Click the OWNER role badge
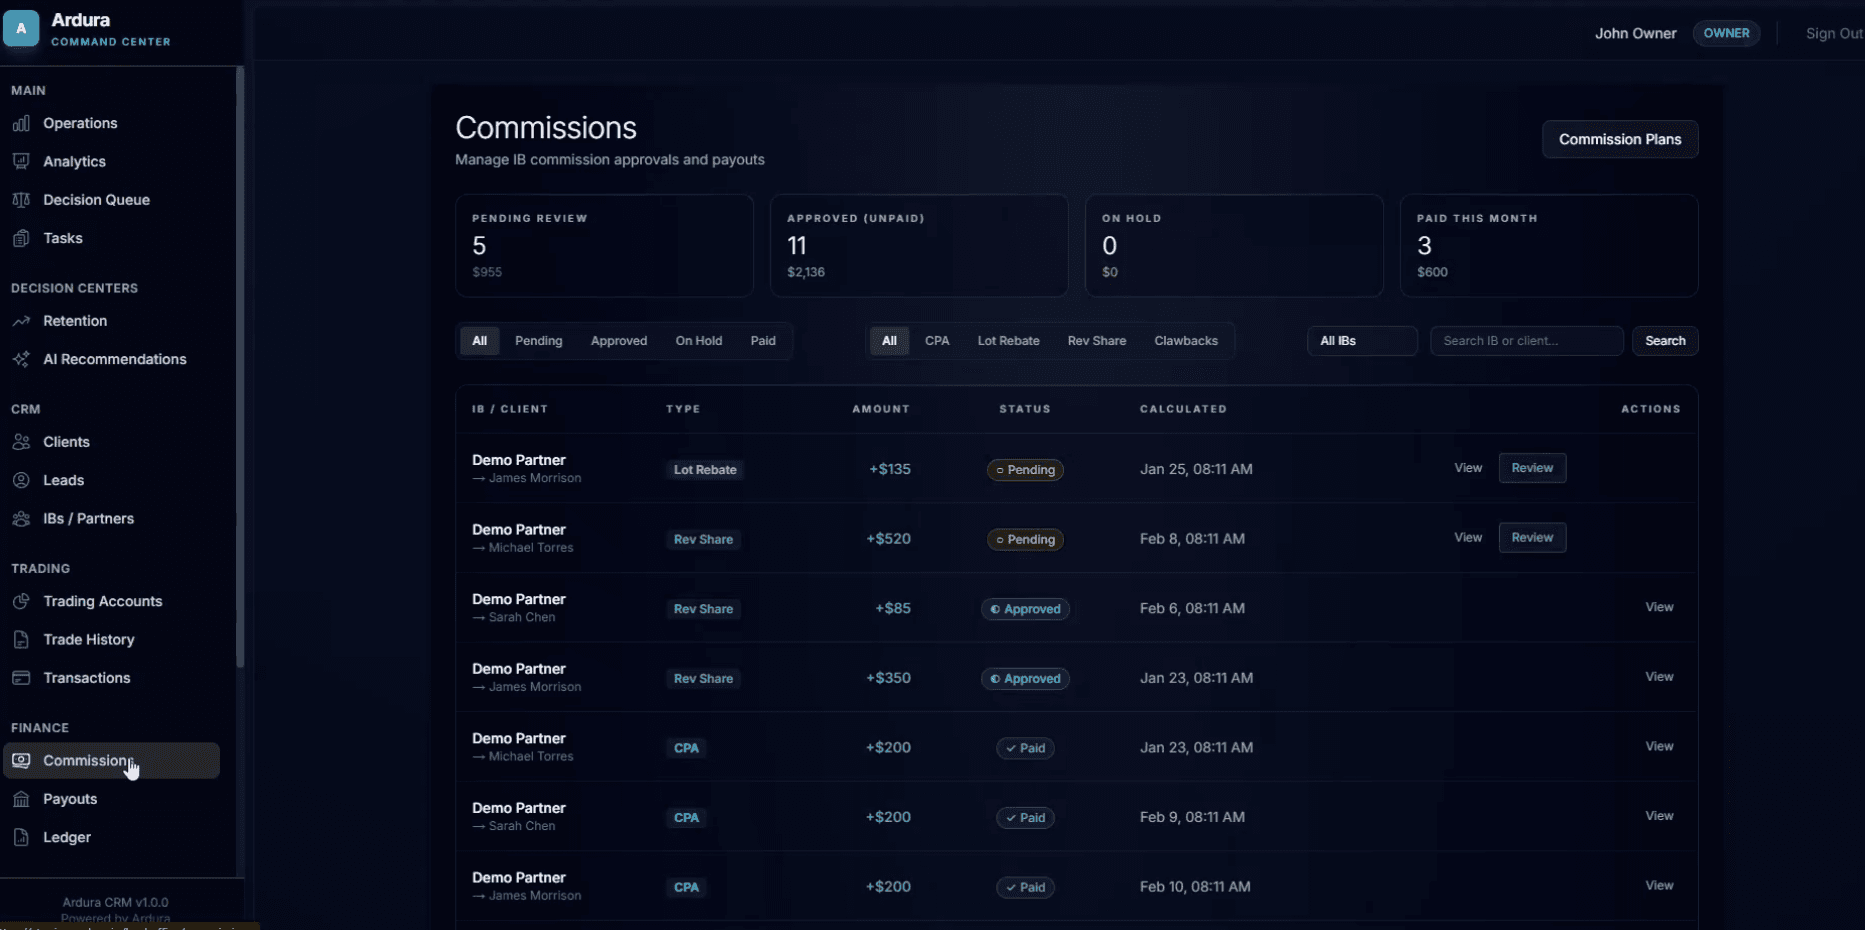 coord(1726,33)
